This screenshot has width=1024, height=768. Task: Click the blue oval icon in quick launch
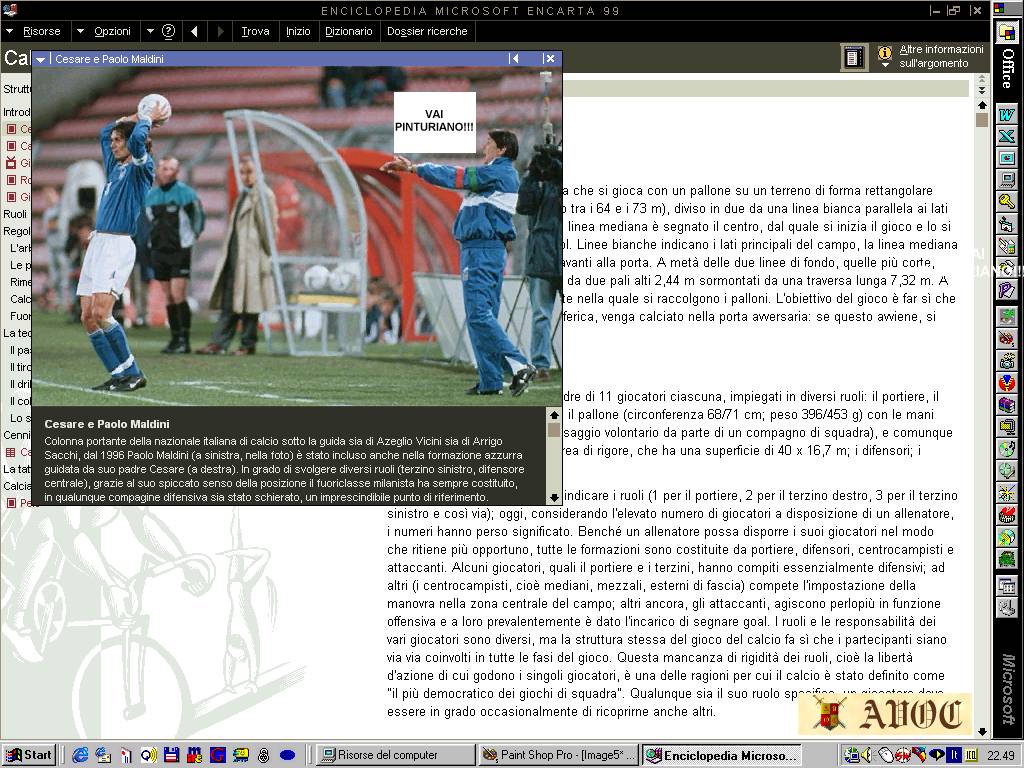(x=287, y=755)
